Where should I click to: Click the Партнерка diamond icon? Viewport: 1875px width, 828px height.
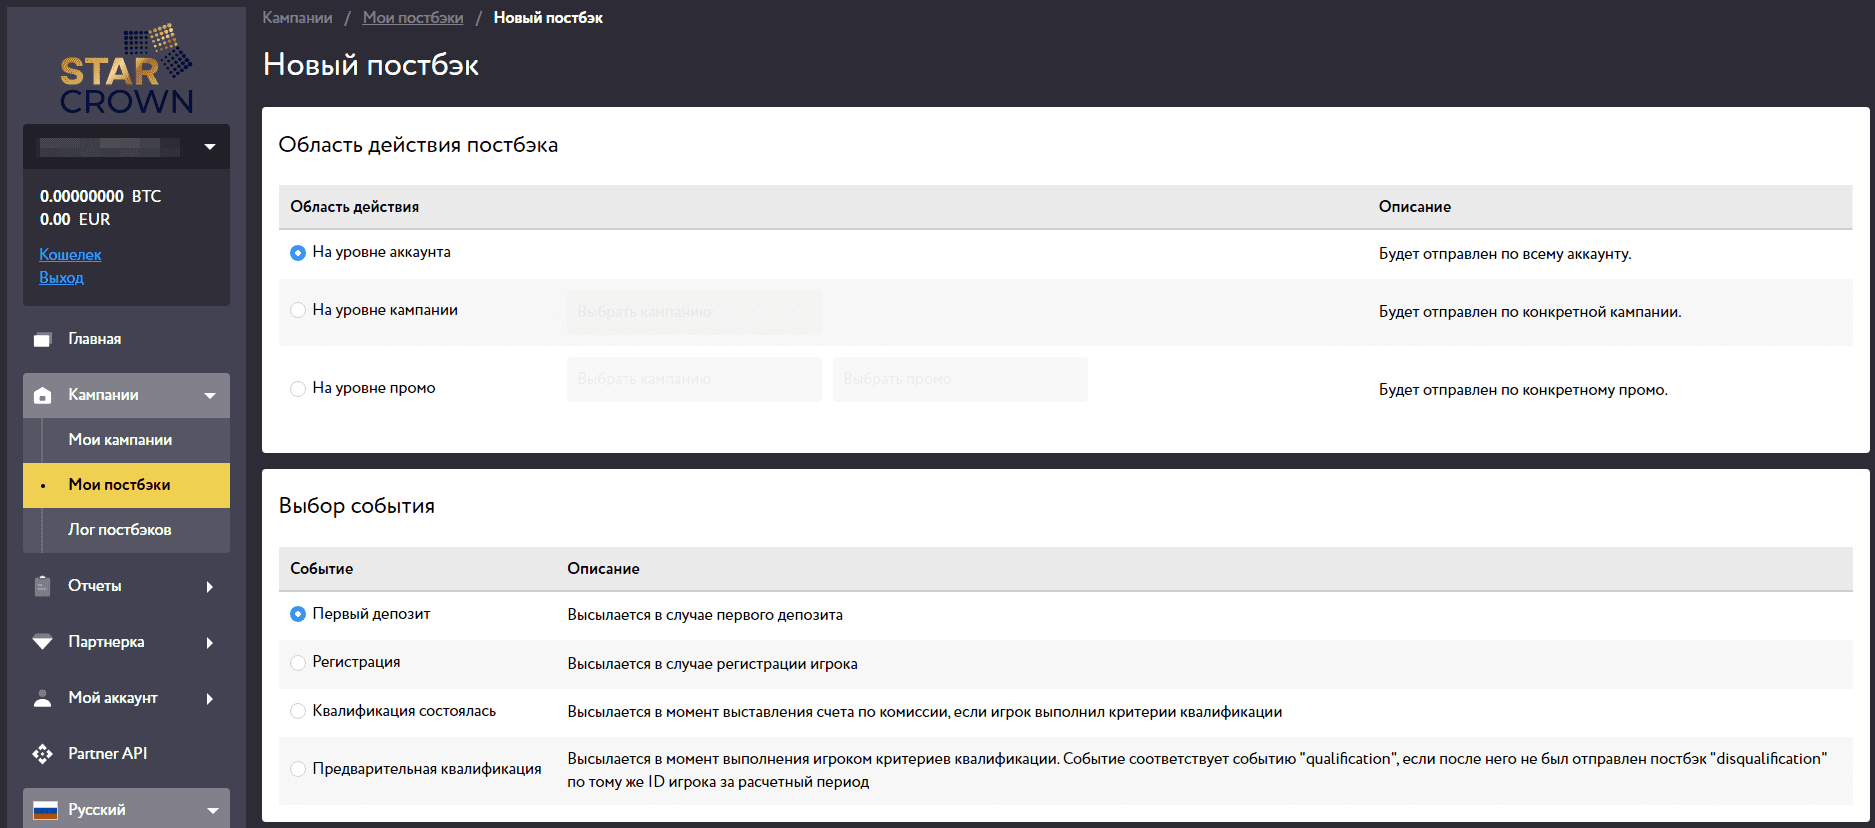click(42, 642)
